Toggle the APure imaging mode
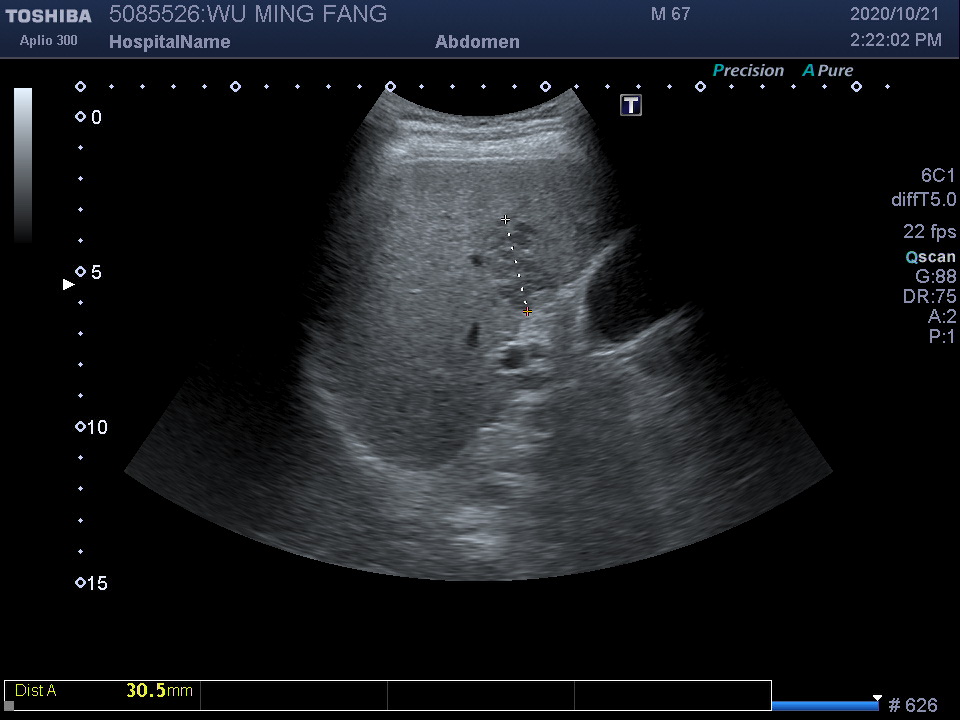The height and width of the screenshot is (720, 960). pyautogui.click(x=828, y=71)
